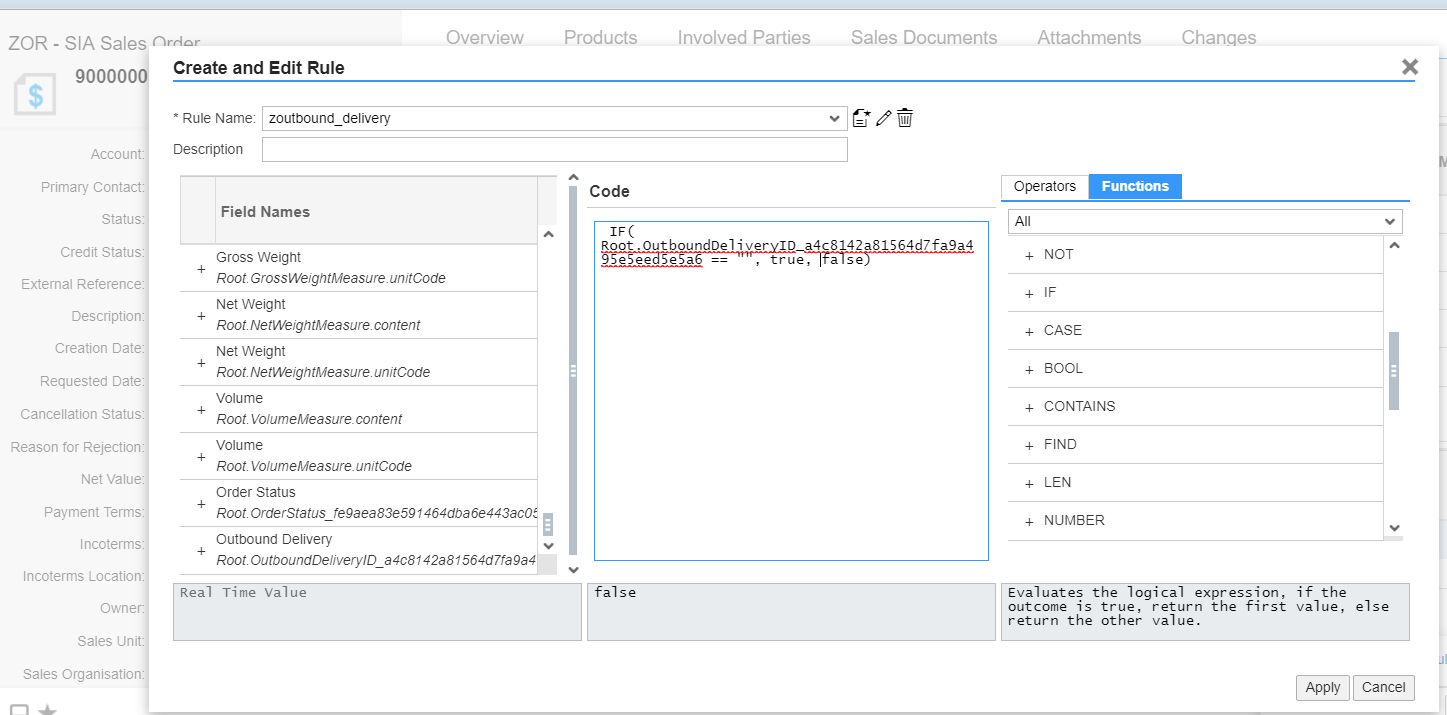
Task: Select Root.VolumeMeasure.content field text
Action: 309,419
